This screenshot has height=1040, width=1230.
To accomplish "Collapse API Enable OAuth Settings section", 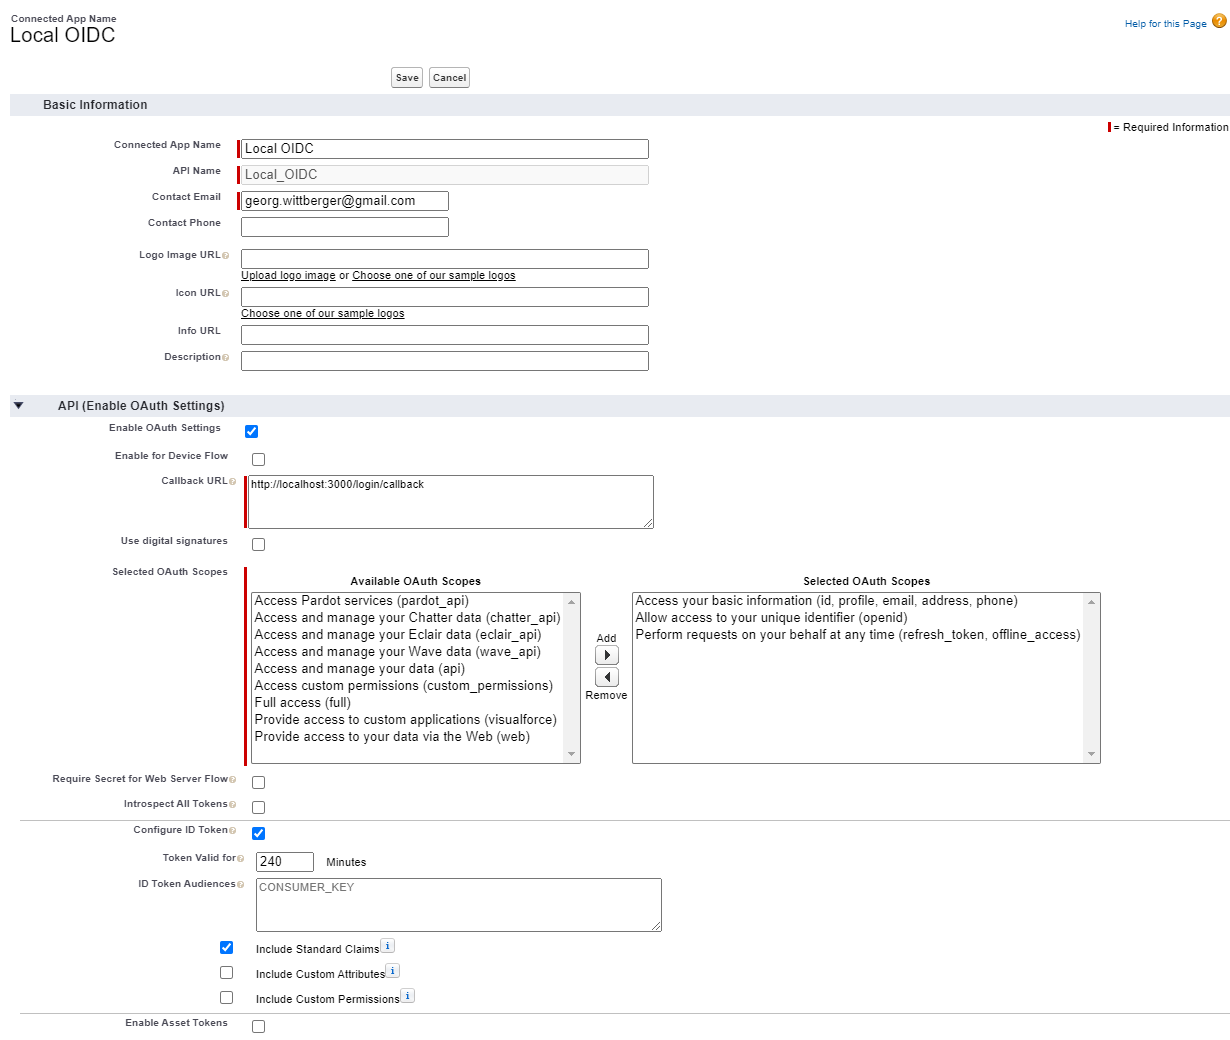I will click(18, 406).
